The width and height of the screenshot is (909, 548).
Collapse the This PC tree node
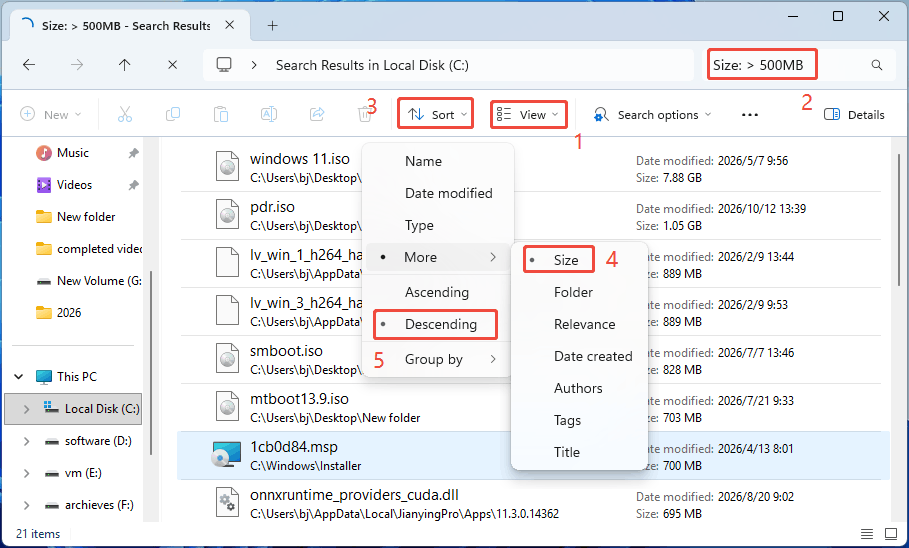(x=19, y=377)
